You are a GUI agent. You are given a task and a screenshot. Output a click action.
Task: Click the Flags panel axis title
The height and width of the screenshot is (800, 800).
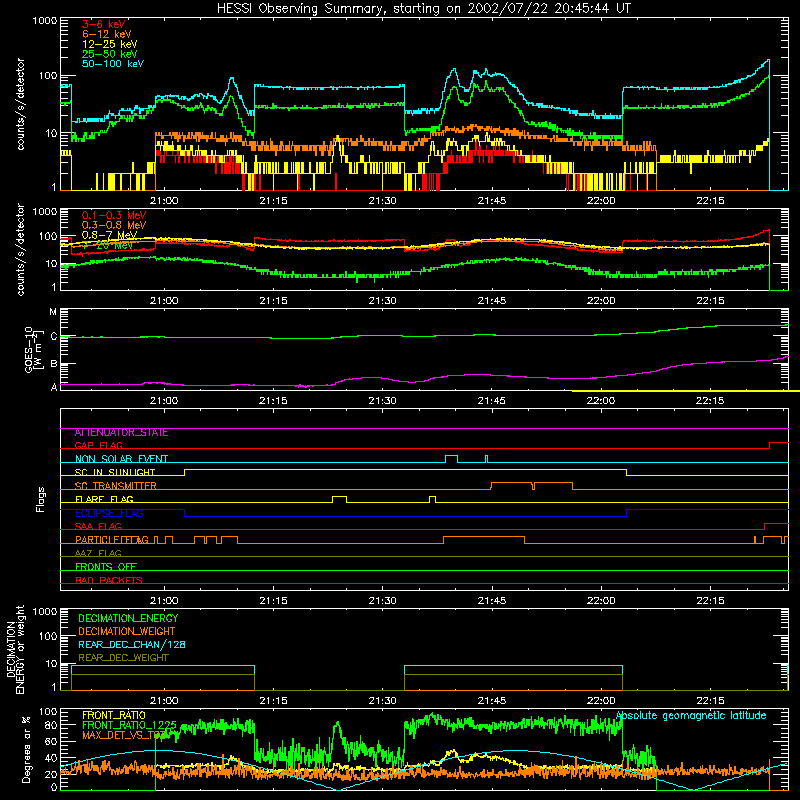pos(41,499)
